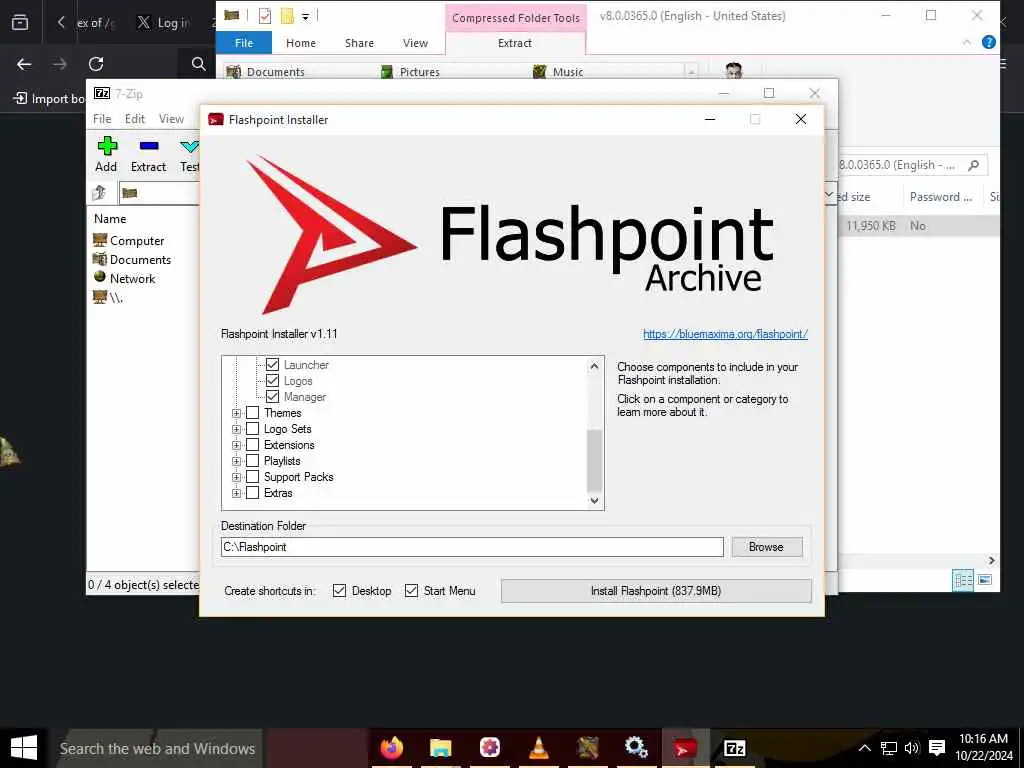Open the Explorer View tab
This screenshot has height=768, width=1024.
coord(415,43)
